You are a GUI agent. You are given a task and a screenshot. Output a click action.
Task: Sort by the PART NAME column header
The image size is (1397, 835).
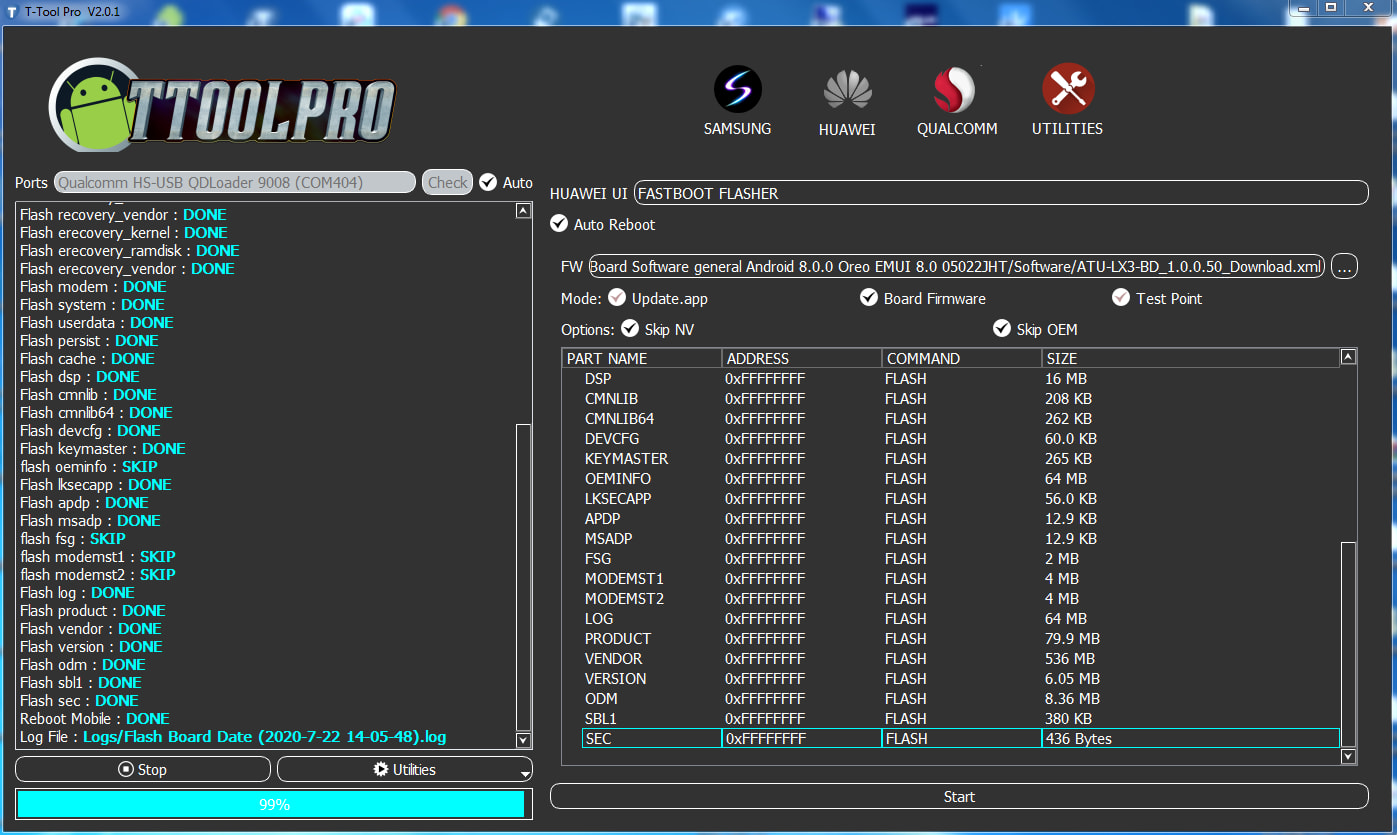pos(642,358)
